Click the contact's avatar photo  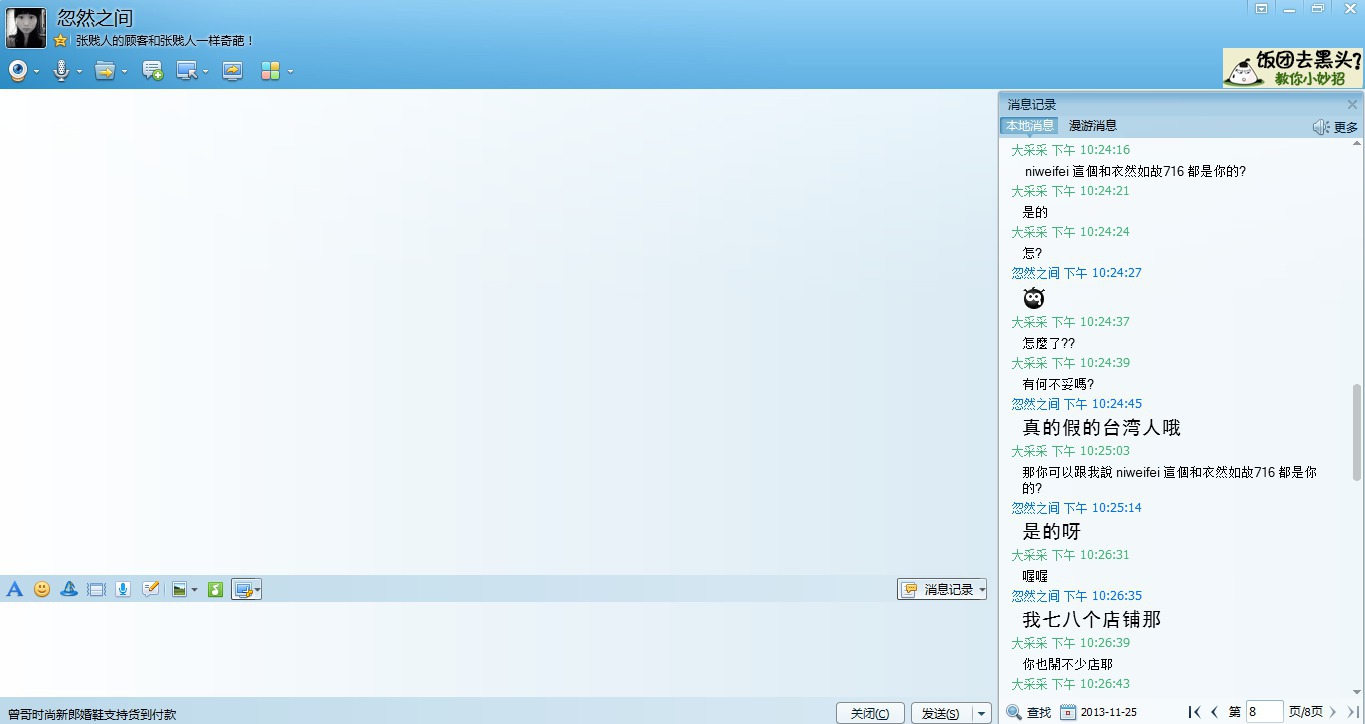click(x=26, y=28)
